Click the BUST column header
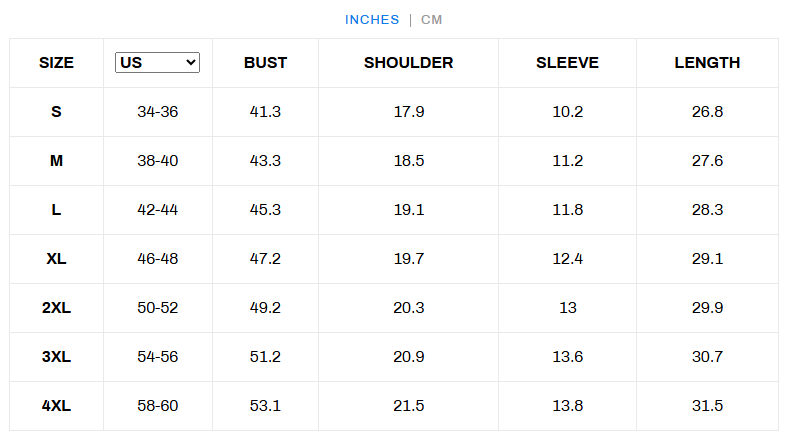The height and width of the screenshot is (440, 787). [266, 63]
